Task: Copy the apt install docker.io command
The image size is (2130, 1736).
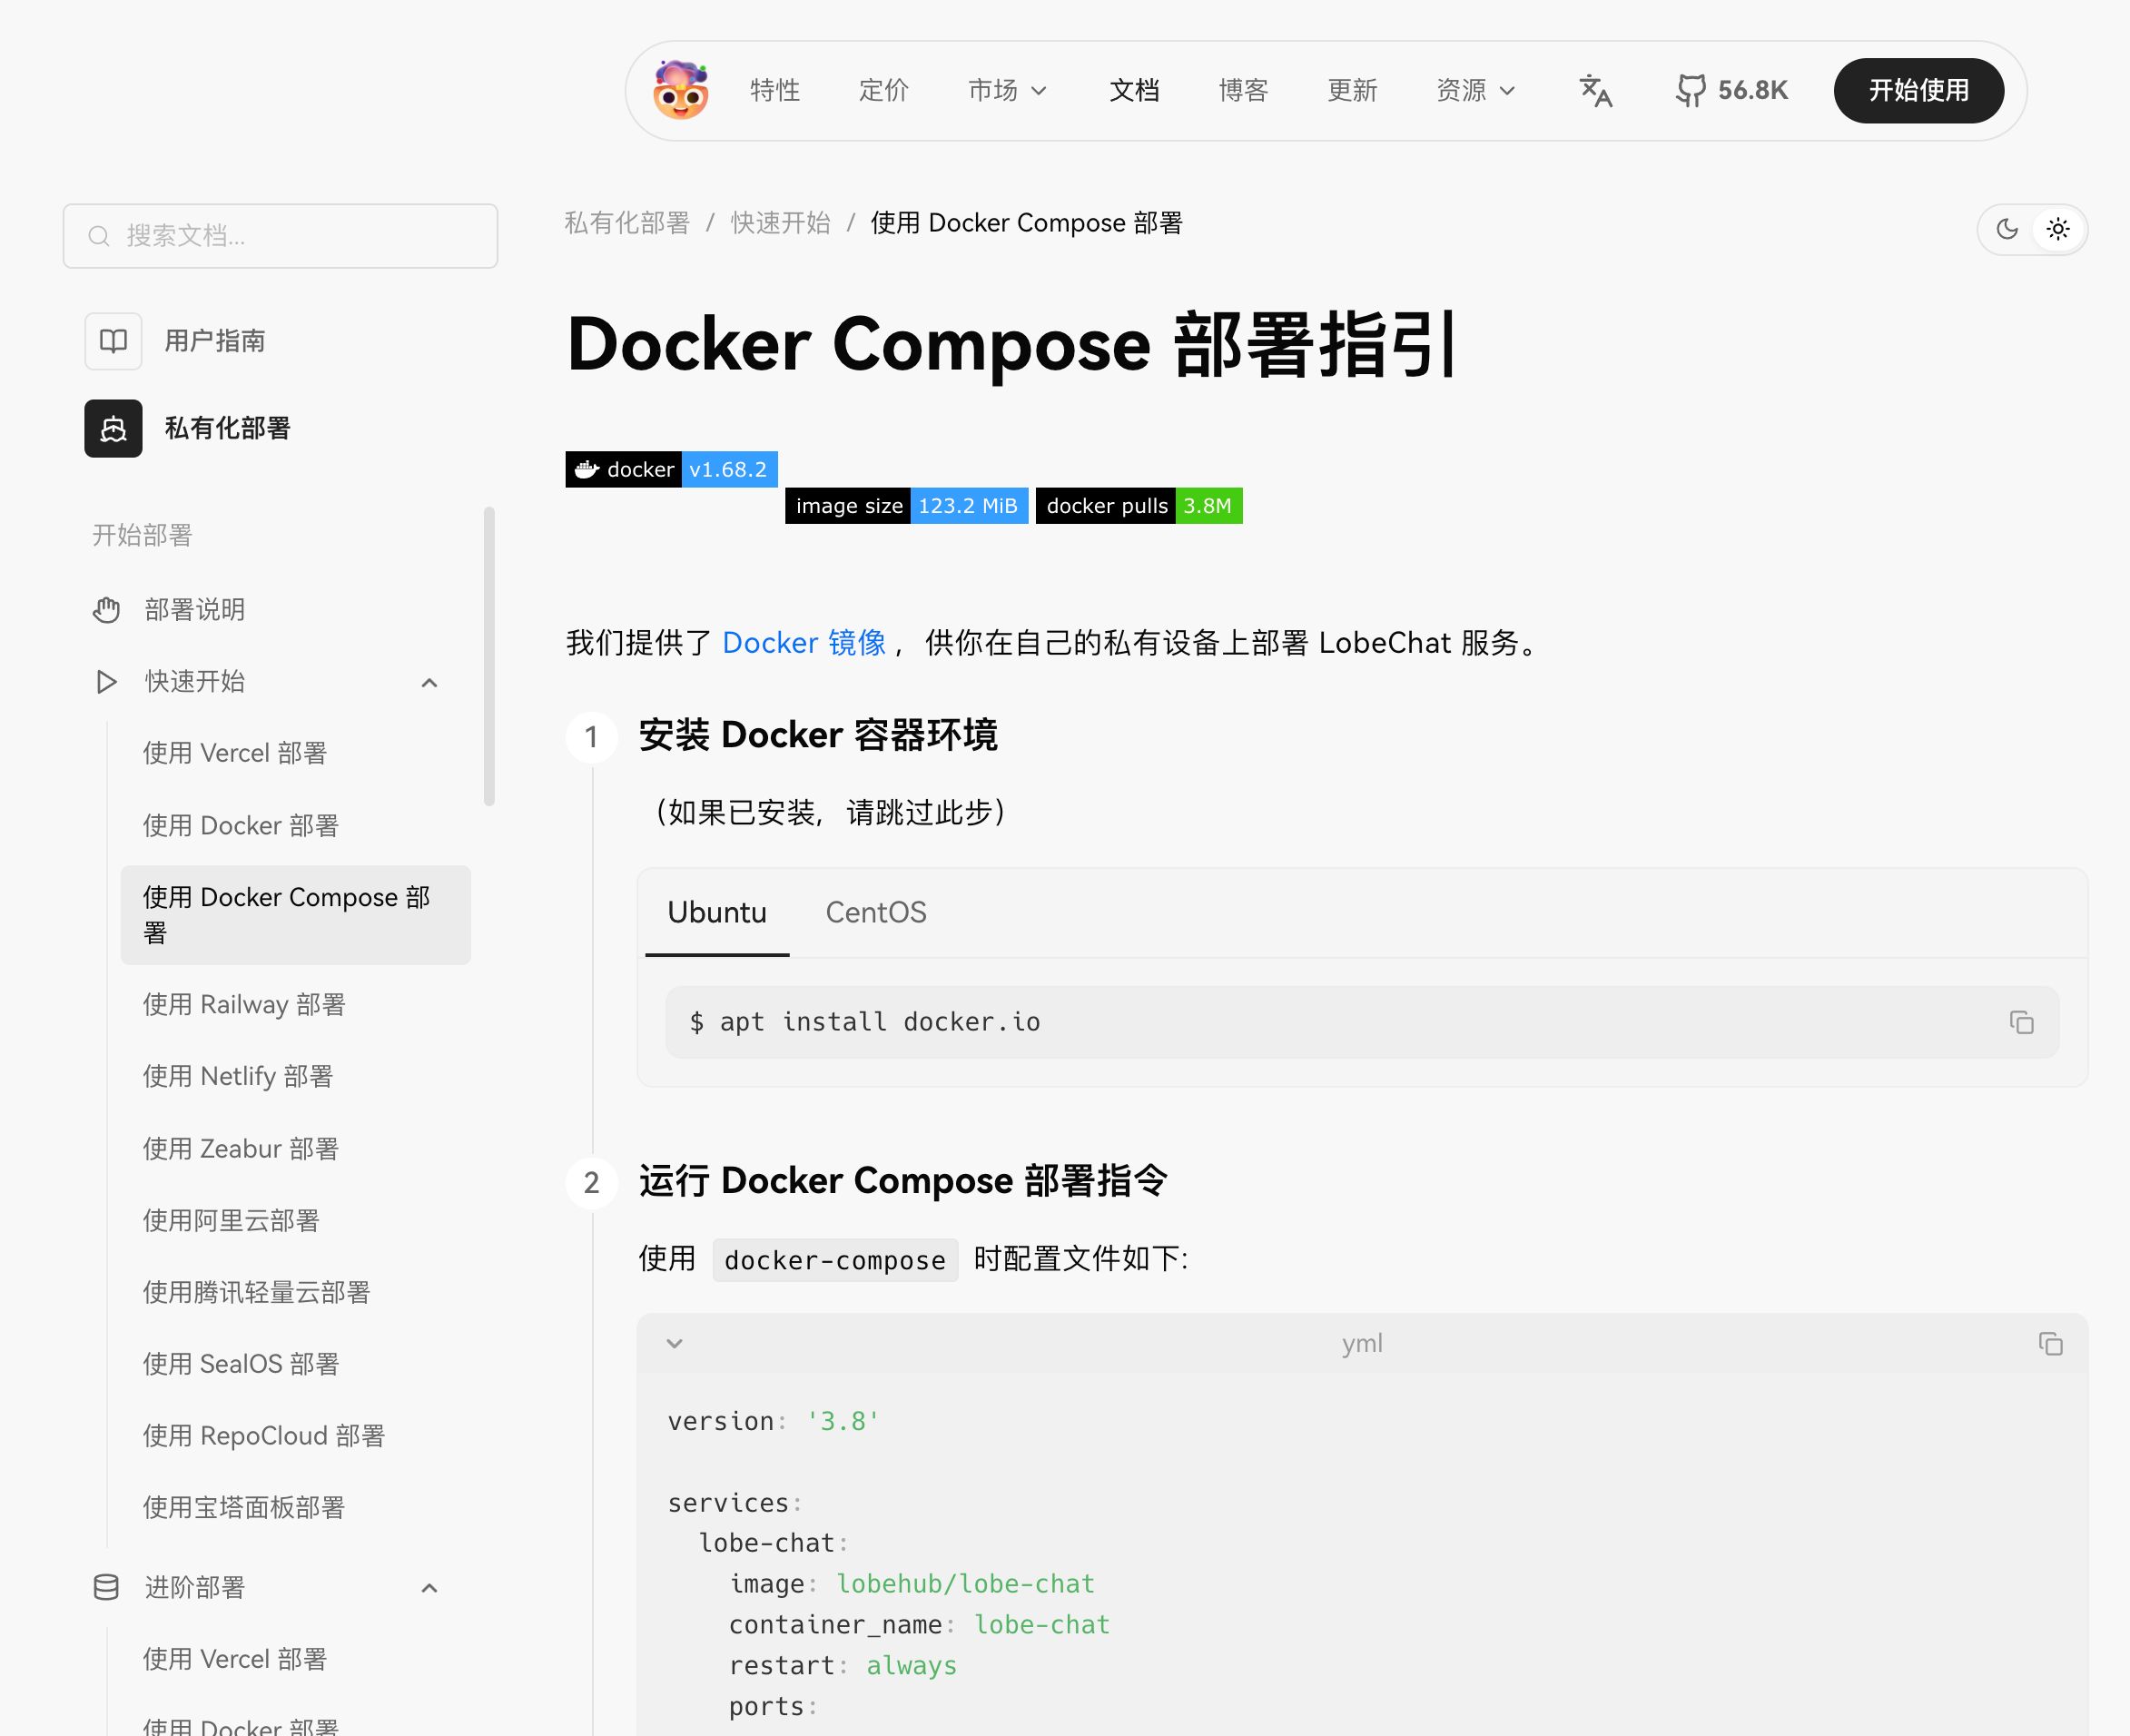Action: pyautogui.click(x=2022, y=1022)
